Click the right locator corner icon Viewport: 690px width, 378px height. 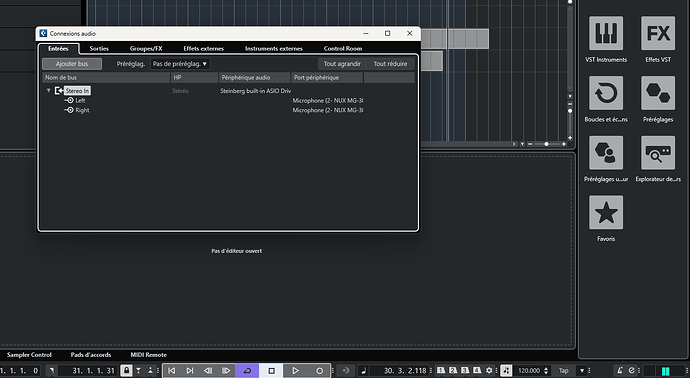pyautogui.click(x=51, y=371)
